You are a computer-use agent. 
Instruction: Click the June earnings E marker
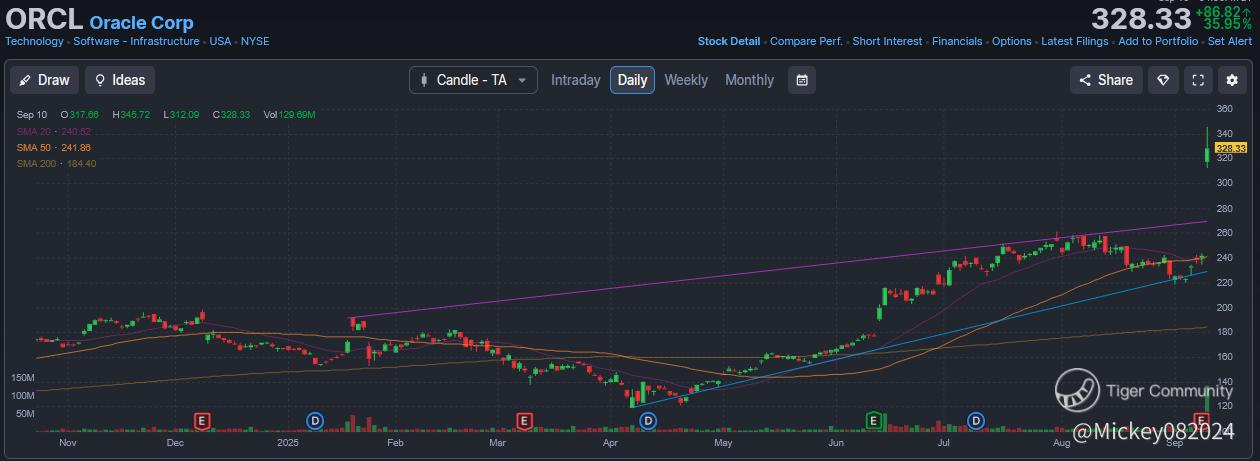(873, 420)
